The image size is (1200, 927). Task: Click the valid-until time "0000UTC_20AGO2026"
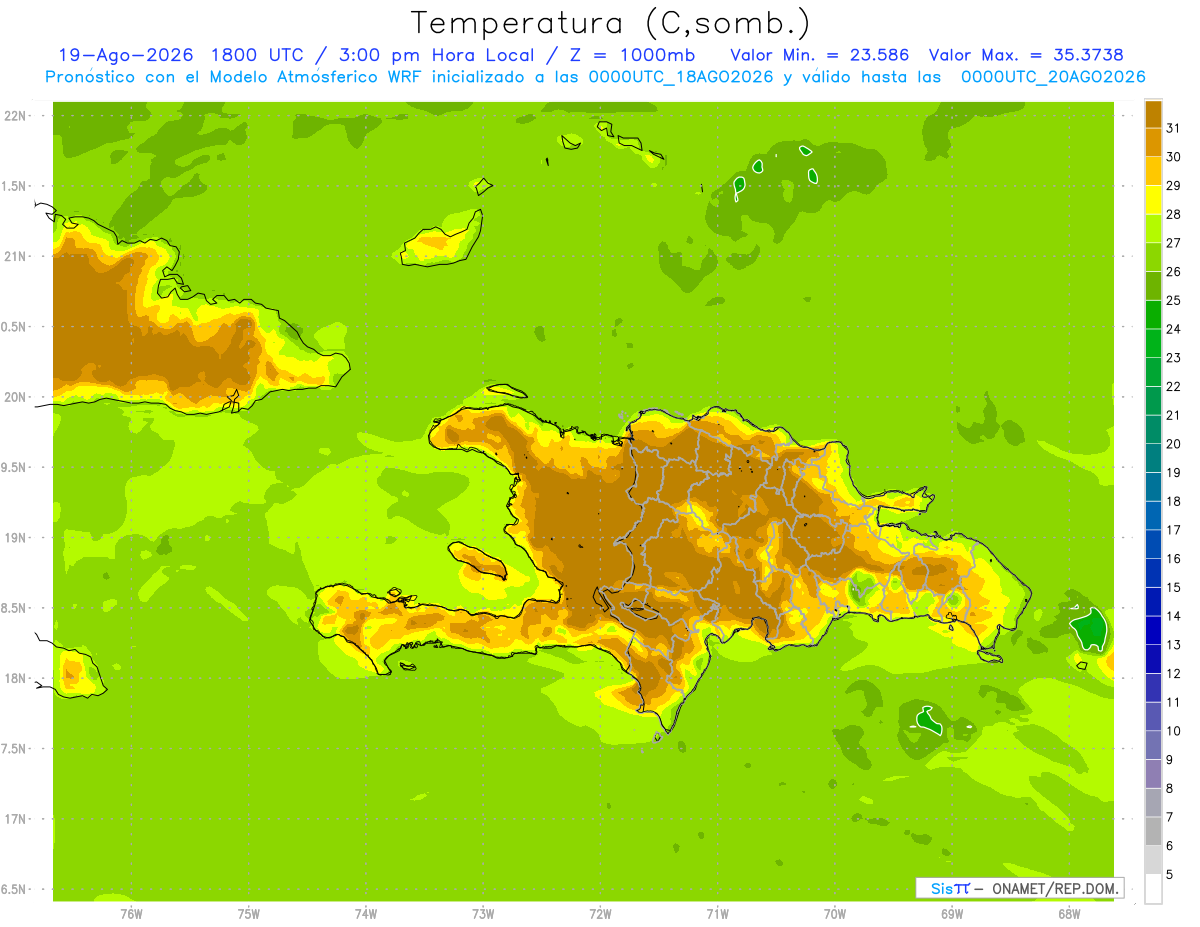click(x=1053, y=77)
